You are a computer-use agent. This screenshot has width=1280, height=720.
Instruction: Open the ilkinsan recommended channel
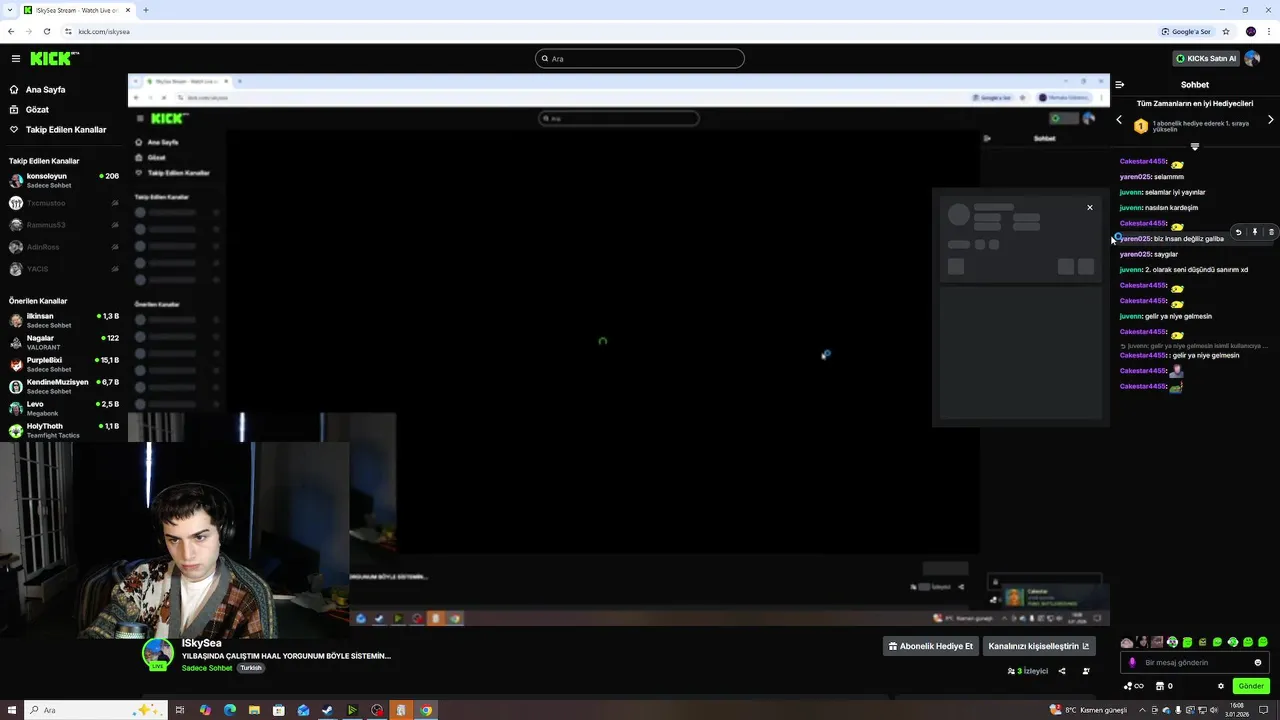[64, 320]
